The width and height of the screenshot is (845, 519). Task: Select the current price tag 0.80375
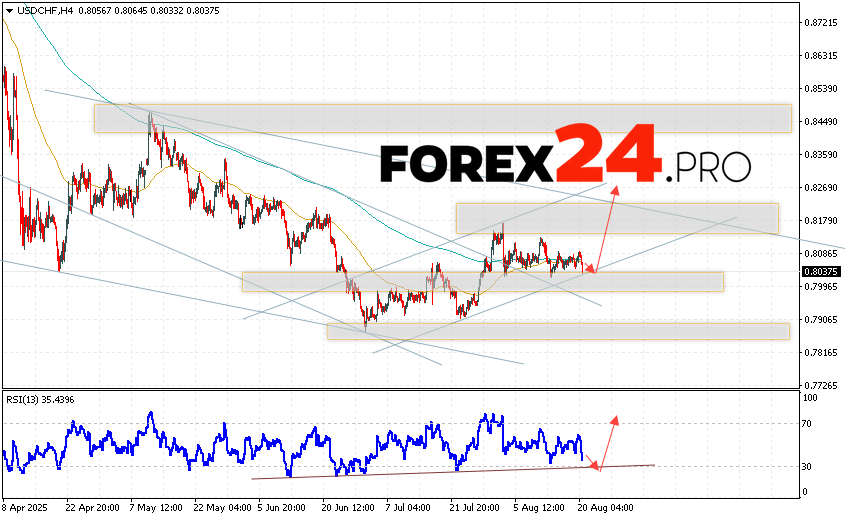tap(822, 271)
